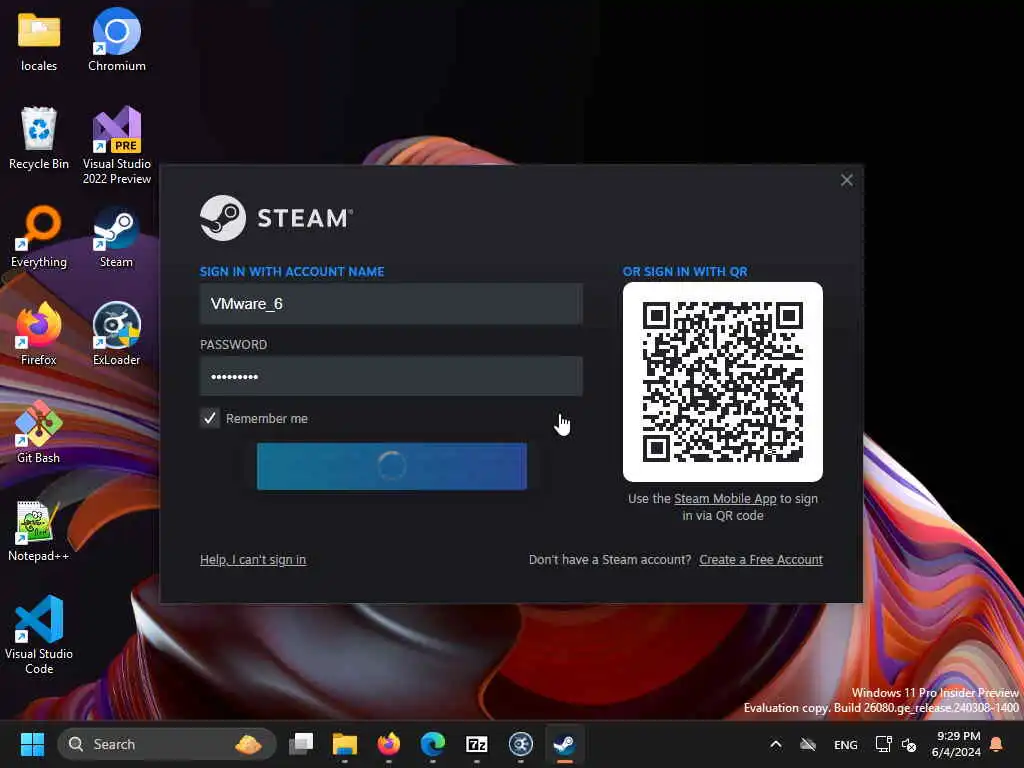The image size is (1024, 768).
Task: Toggle the Remember me checkbox
Action: tap(210, 418)
